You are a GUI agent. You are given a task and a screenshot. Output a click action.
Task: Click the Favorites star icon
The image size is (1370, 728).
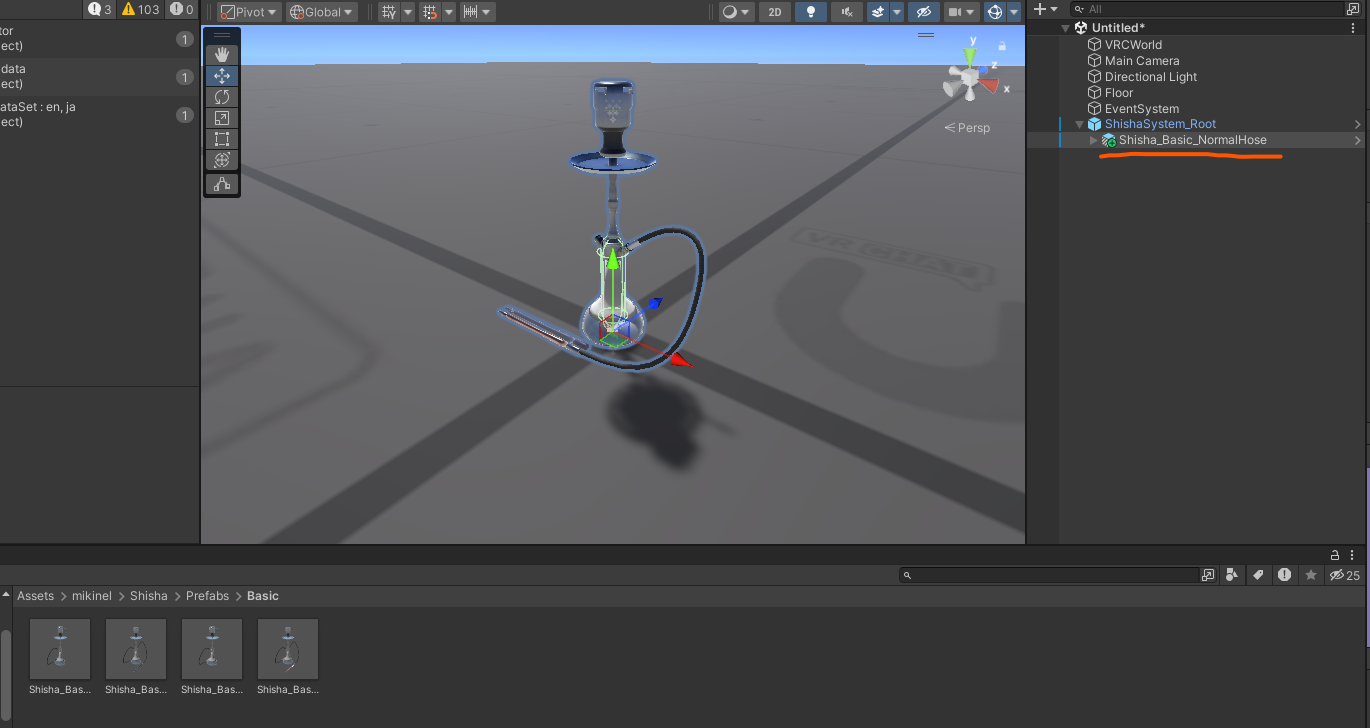pyautogui.click(x=1311, y=575)
